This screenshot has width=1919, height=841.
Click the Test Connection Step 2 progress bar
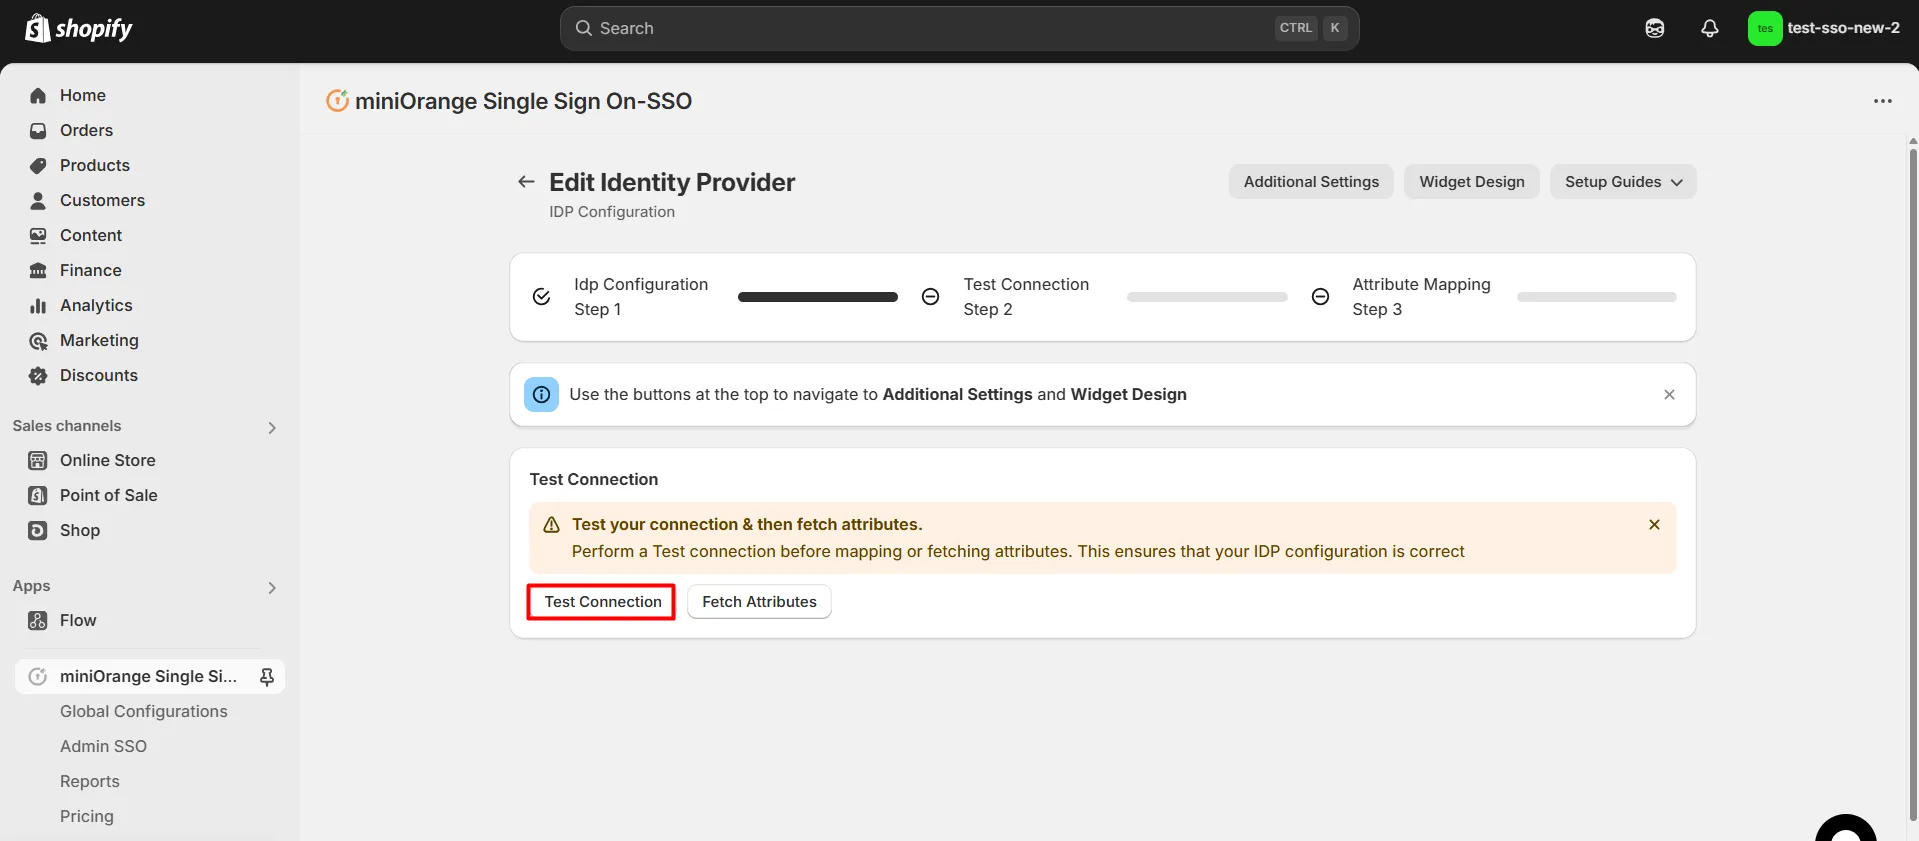pyautogui.click(x=1206, y=297)
